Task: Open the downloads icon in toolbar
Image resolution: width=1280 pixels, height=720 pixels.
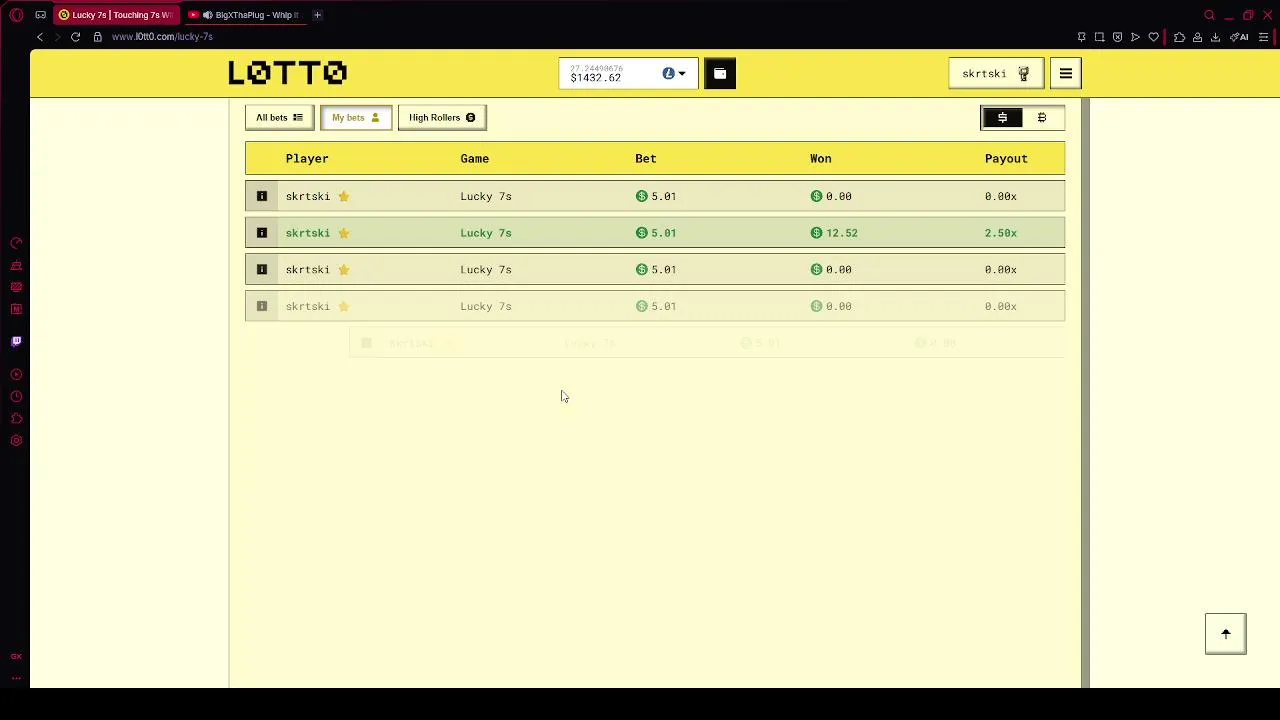Action: [1215, 37]
